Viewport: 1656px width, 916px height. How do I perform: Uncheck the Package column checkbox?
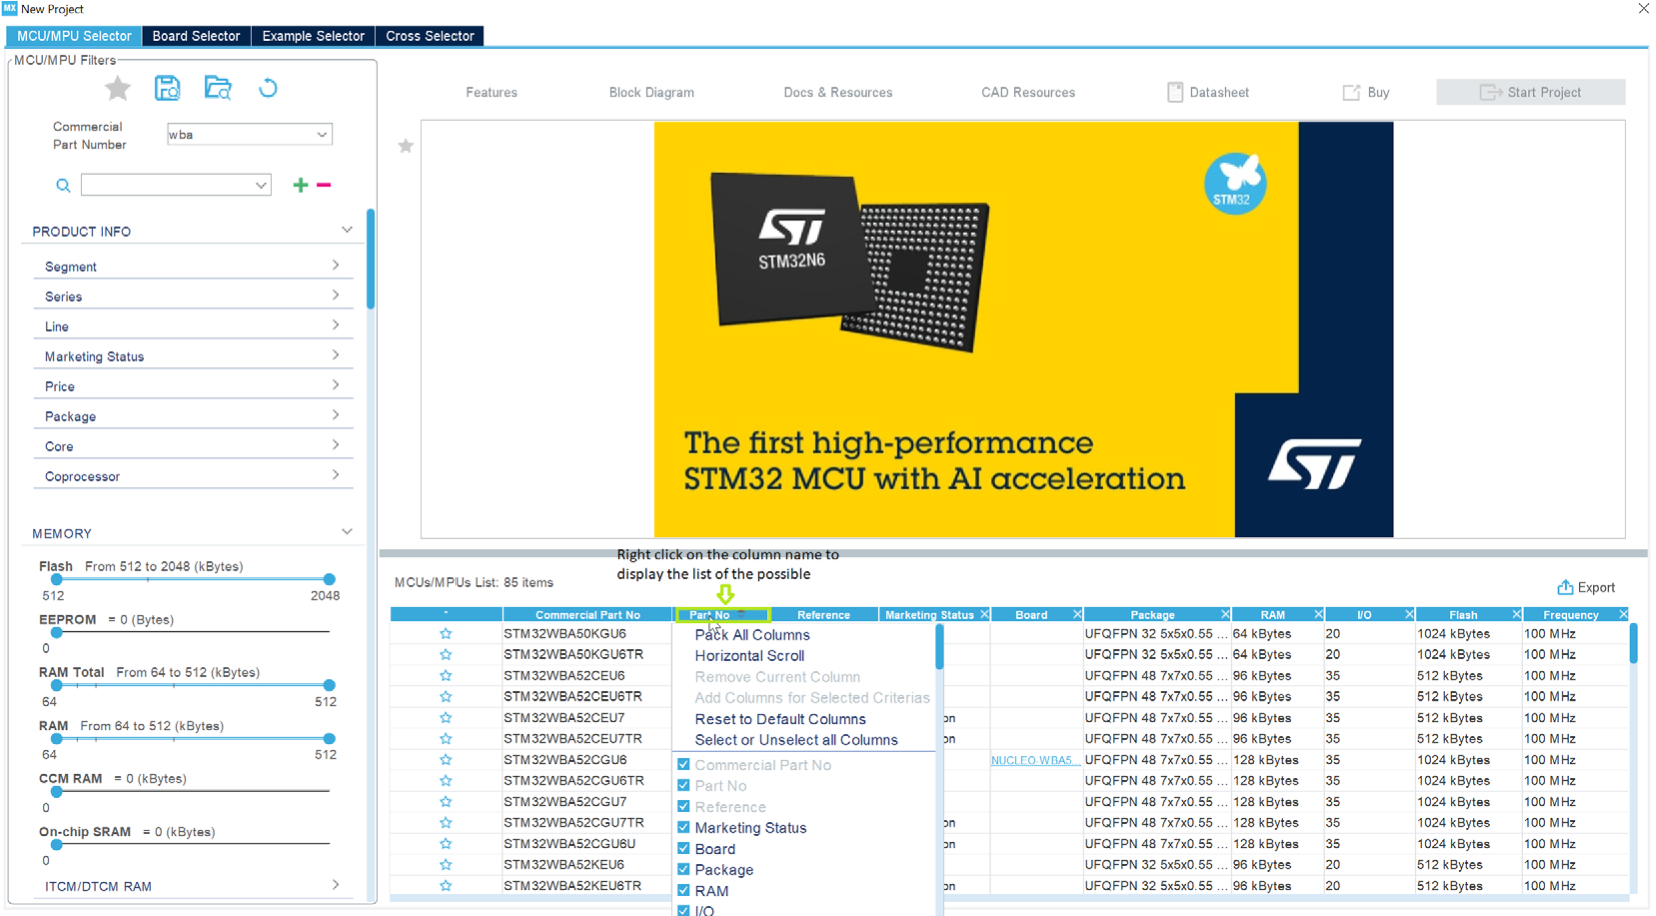(684, 869)
